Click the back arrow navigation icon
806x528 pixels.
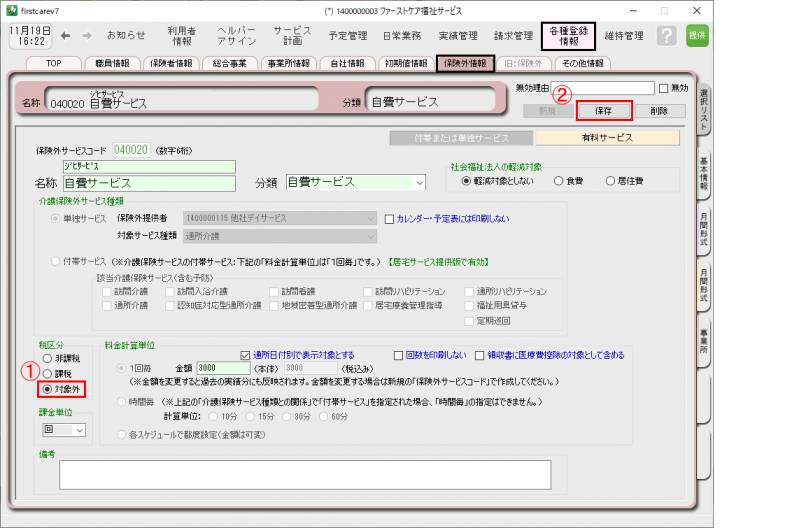[65, 36]
